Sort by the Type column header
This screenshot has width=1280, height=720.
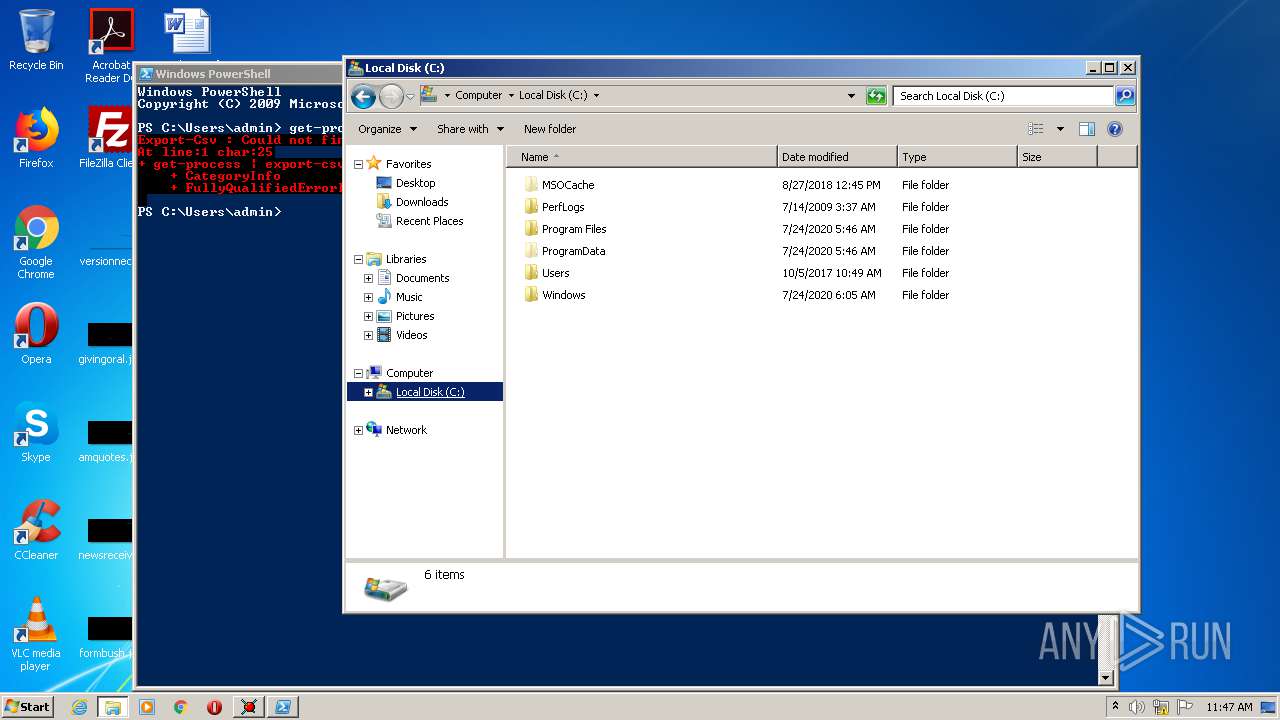tap(956, 157)
